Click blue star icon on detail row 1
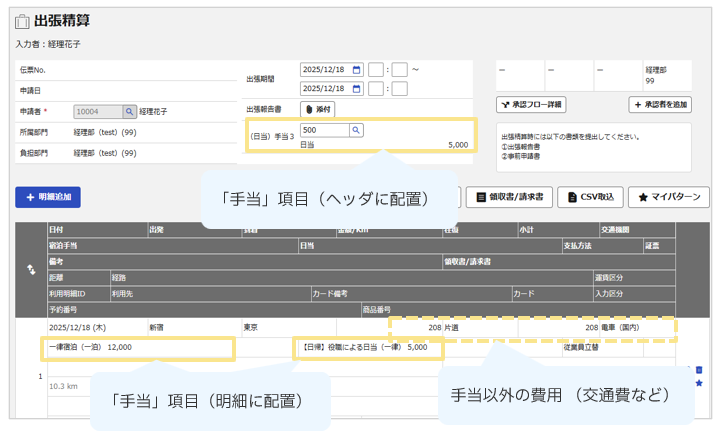The width and height of the screenshot is (716, 440). tap(699, 383)
